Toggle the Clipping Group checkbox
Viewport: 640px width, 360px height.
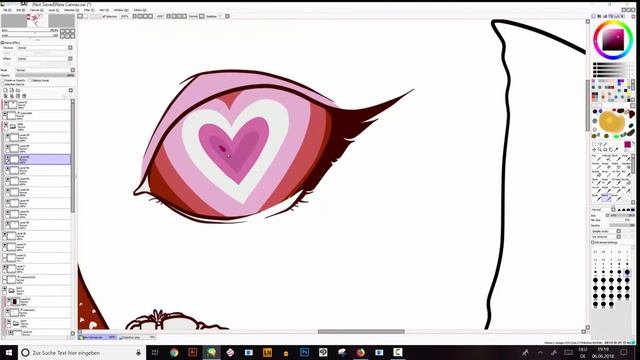coord(30,80)
